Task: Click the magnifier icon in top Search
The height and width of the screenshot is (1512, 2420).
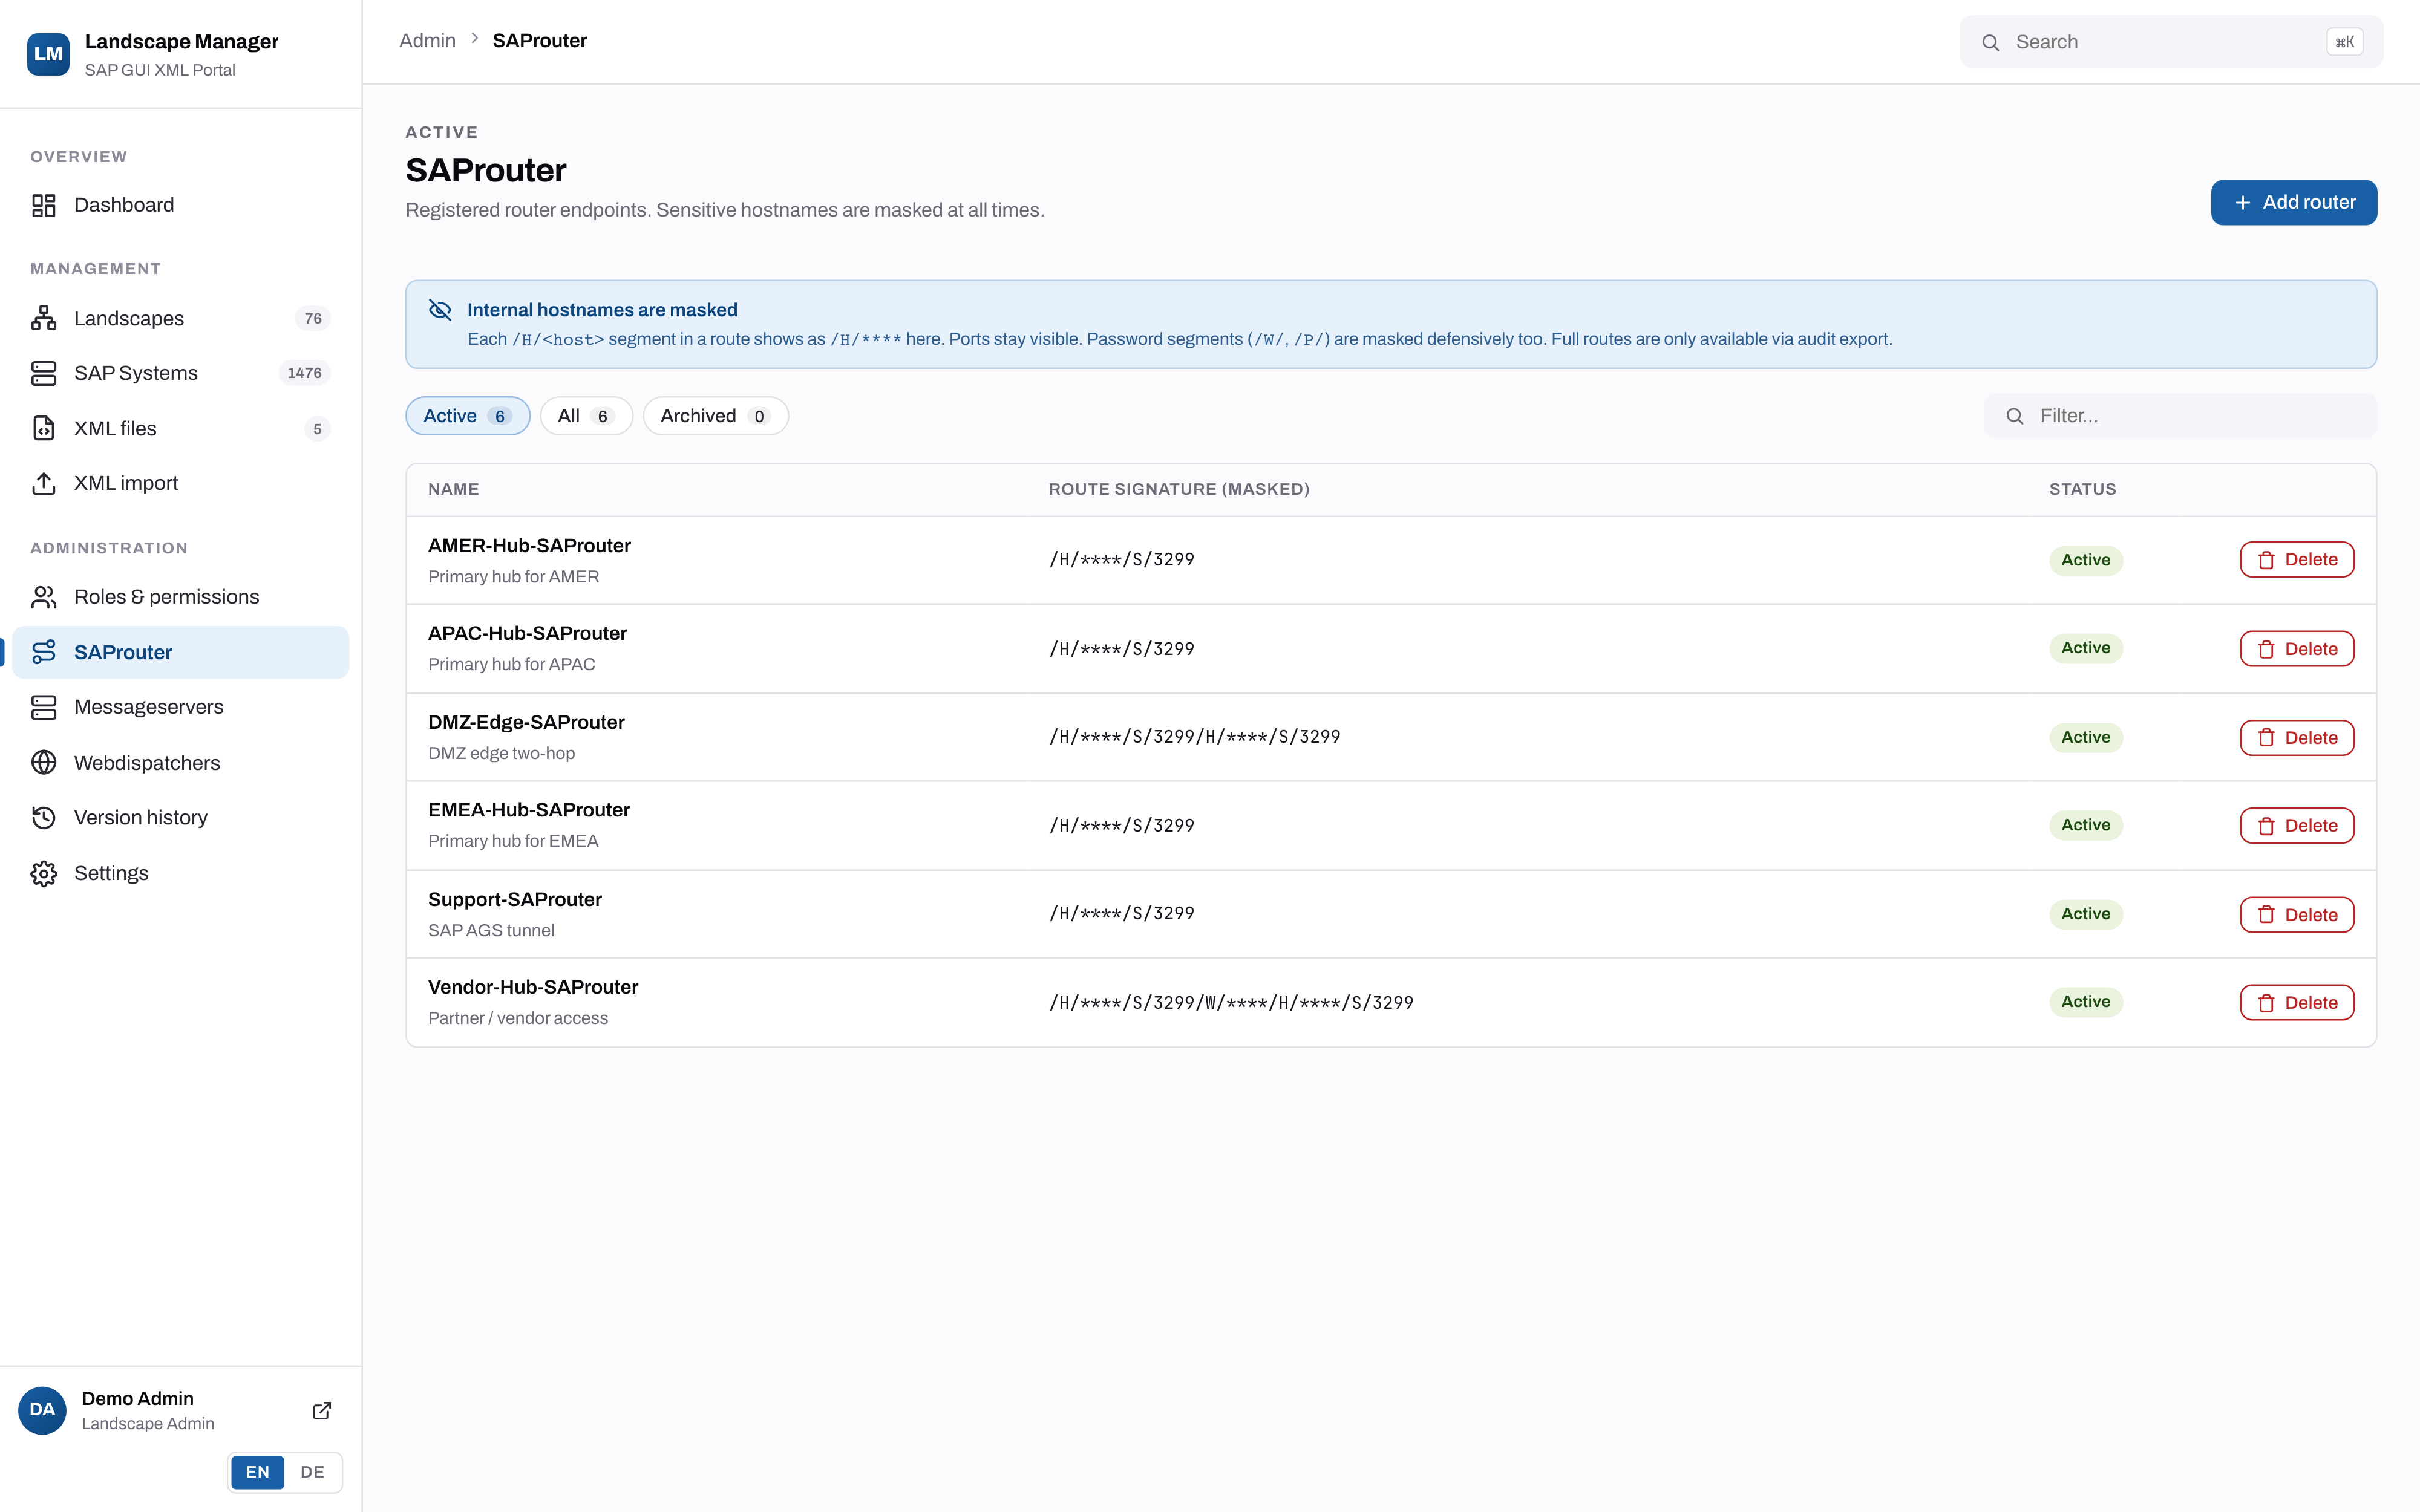Action: click(1991, 42)
